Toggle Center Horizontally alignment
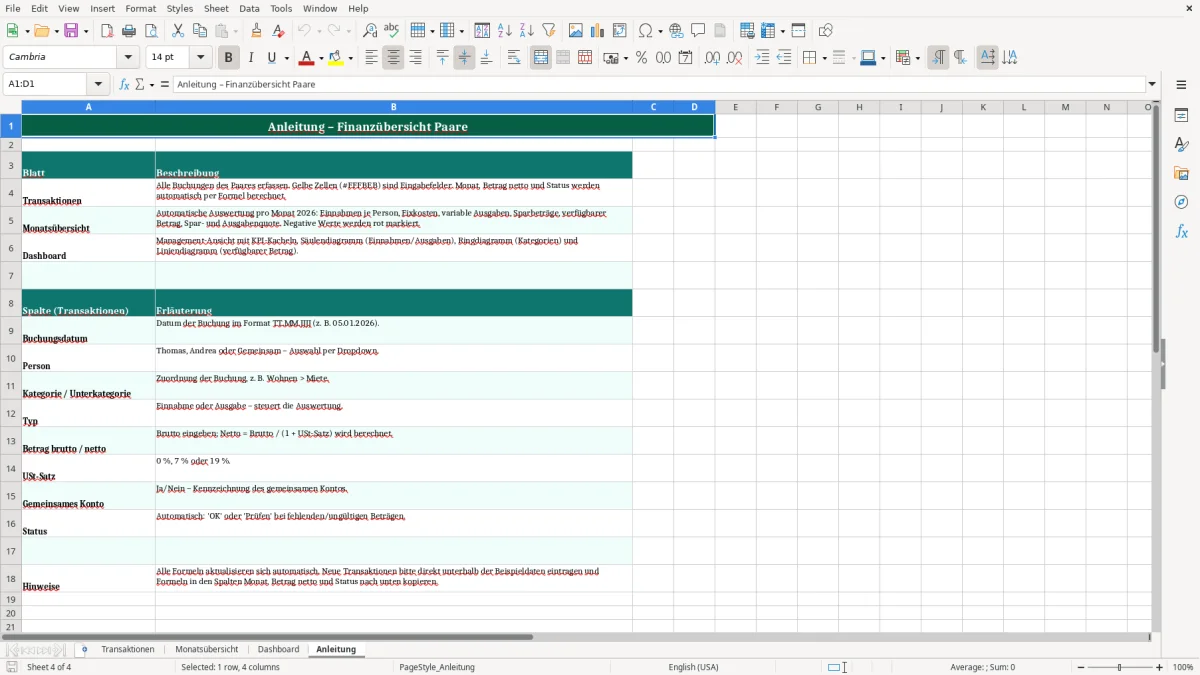The width and height of the screenshot is (1200, 675). 393,58
